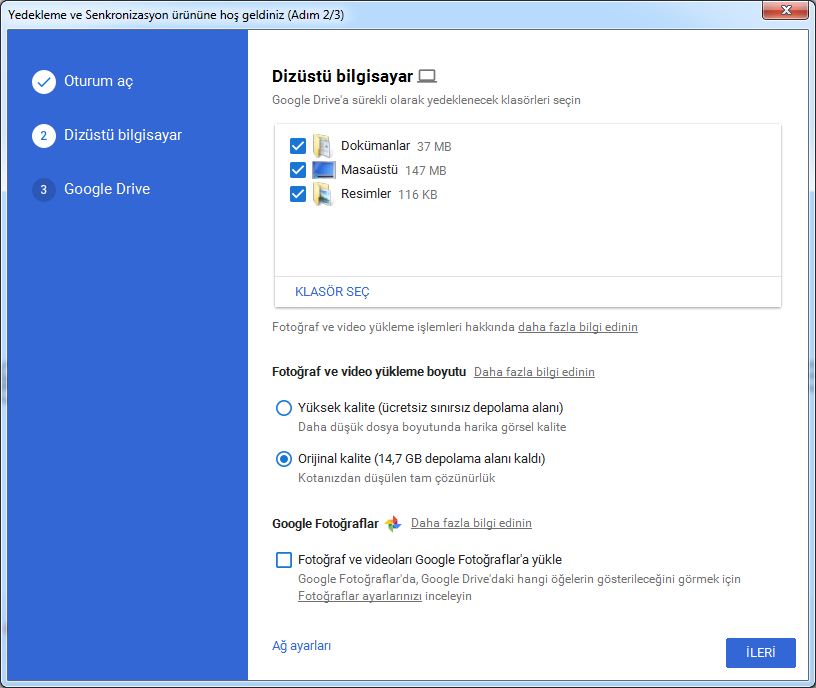816x688 pixels.
Task: Uncheck the Resimler folder checkbox
Action: pos(298,194)
